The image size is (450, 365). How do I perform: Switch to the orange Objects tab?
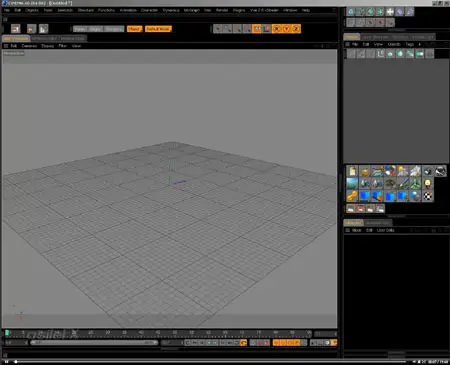[352, 37]
